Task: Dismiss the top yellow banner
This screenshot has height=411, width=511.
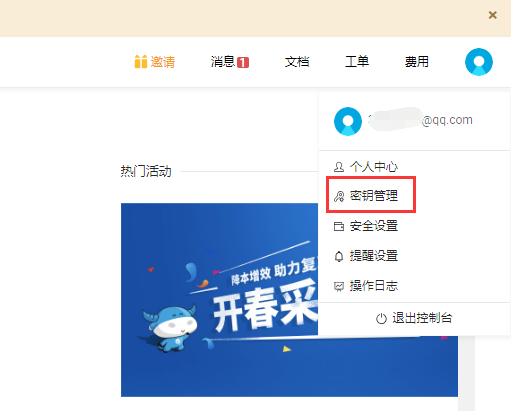Action: click(x=492, y=15)
